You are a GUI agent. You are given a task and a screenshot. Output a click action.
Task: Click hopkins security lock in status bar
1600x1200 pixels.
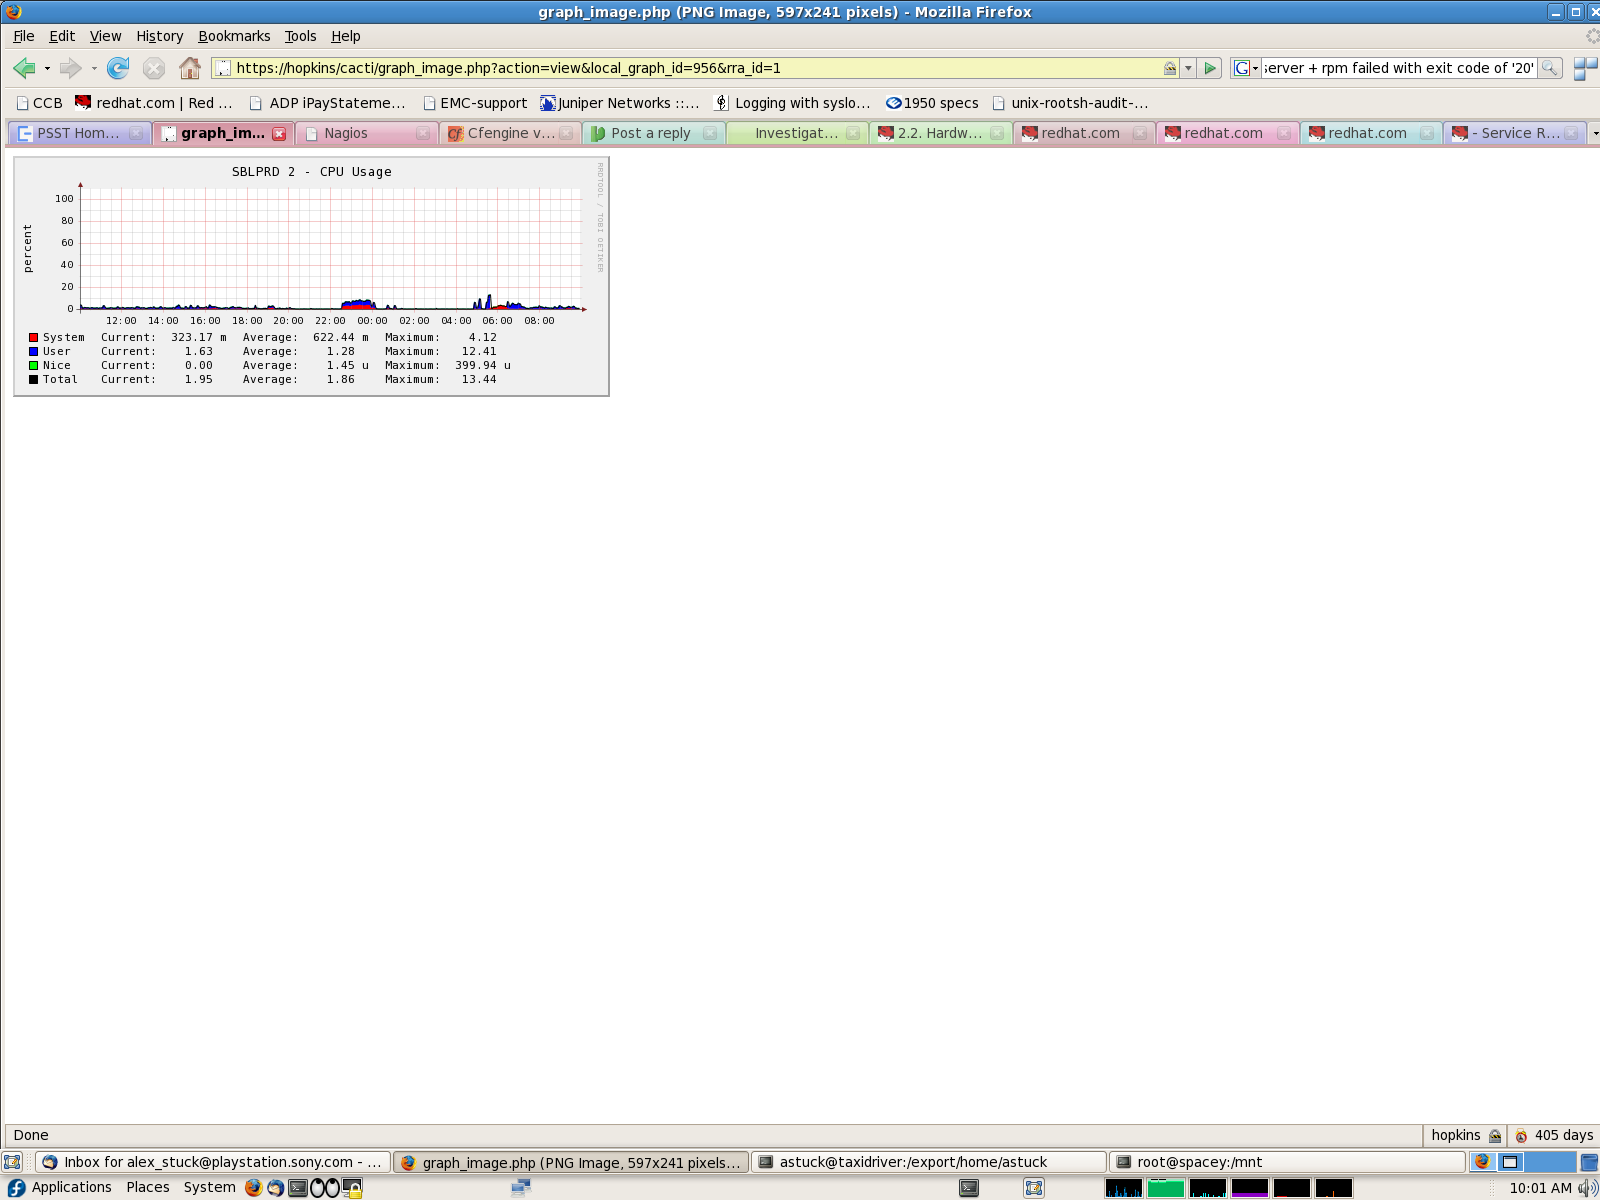1495,1135
